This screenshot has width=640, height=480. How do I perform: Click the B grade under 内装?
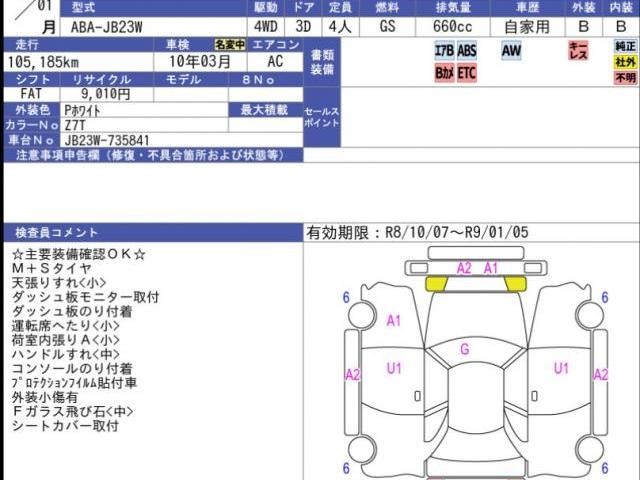point(621,27)
